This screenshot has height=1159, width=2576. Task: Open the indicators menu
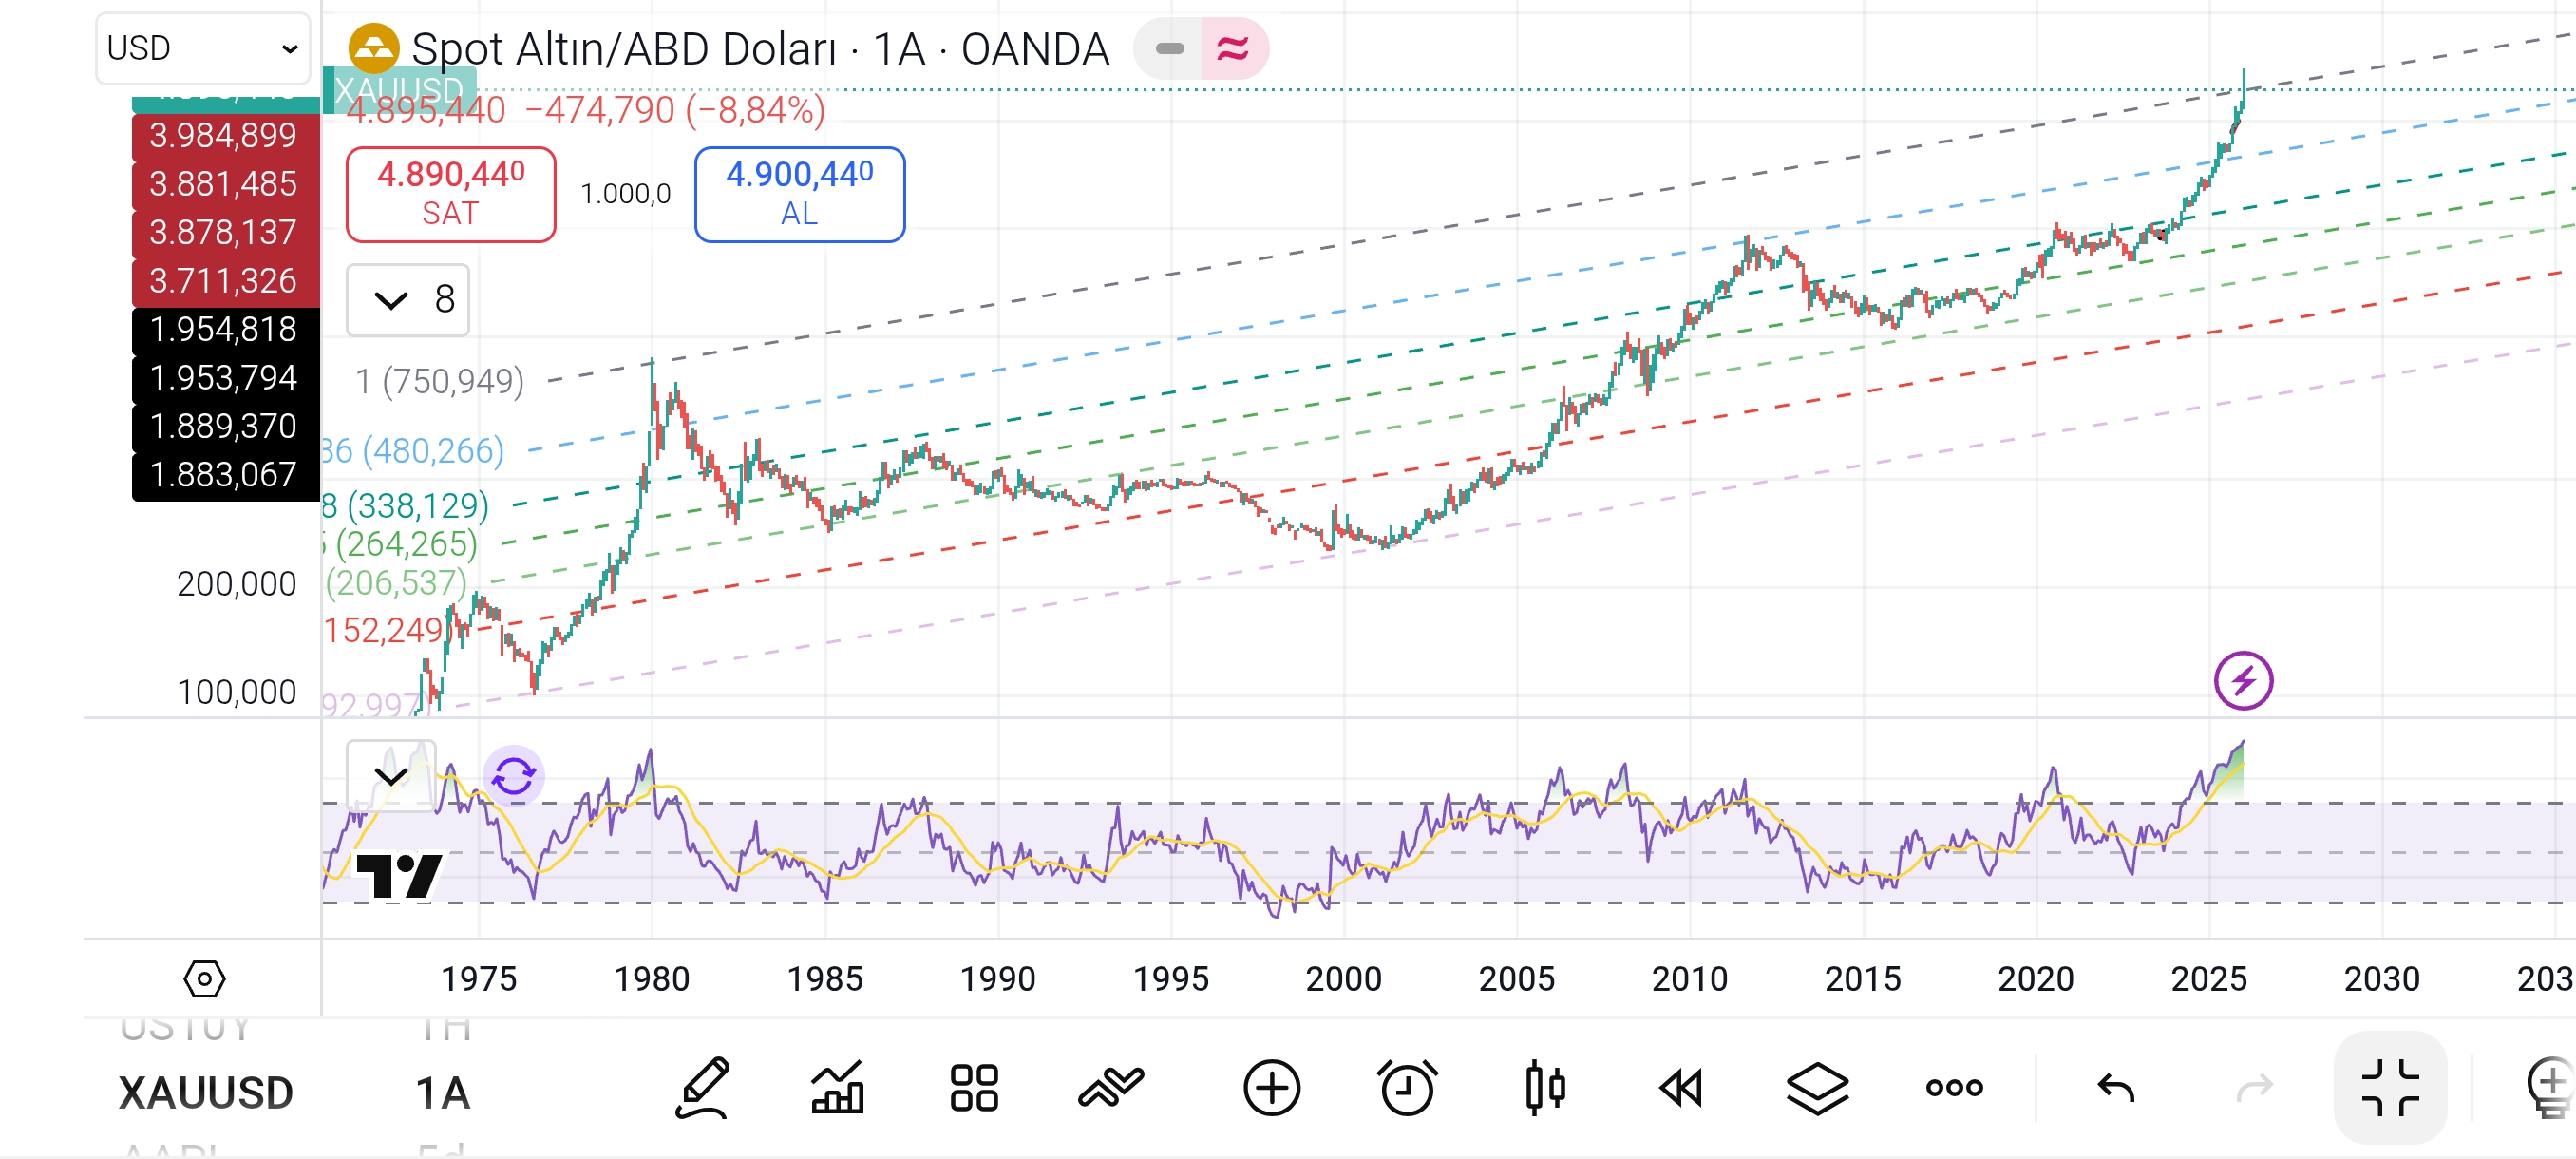[837, 1090]
